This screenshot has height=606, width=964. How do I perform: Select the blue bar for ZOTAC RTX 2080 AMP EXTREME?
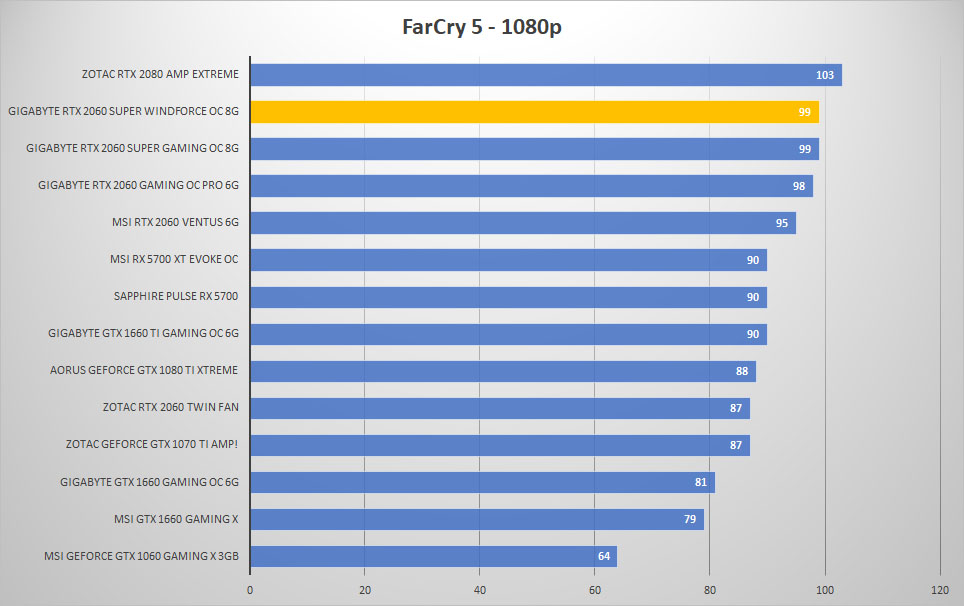tap(546, 75)
